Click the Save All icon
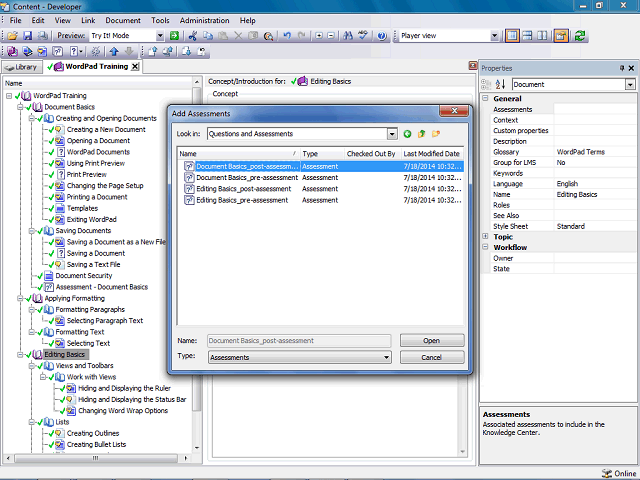 click(x=42, y=36)
